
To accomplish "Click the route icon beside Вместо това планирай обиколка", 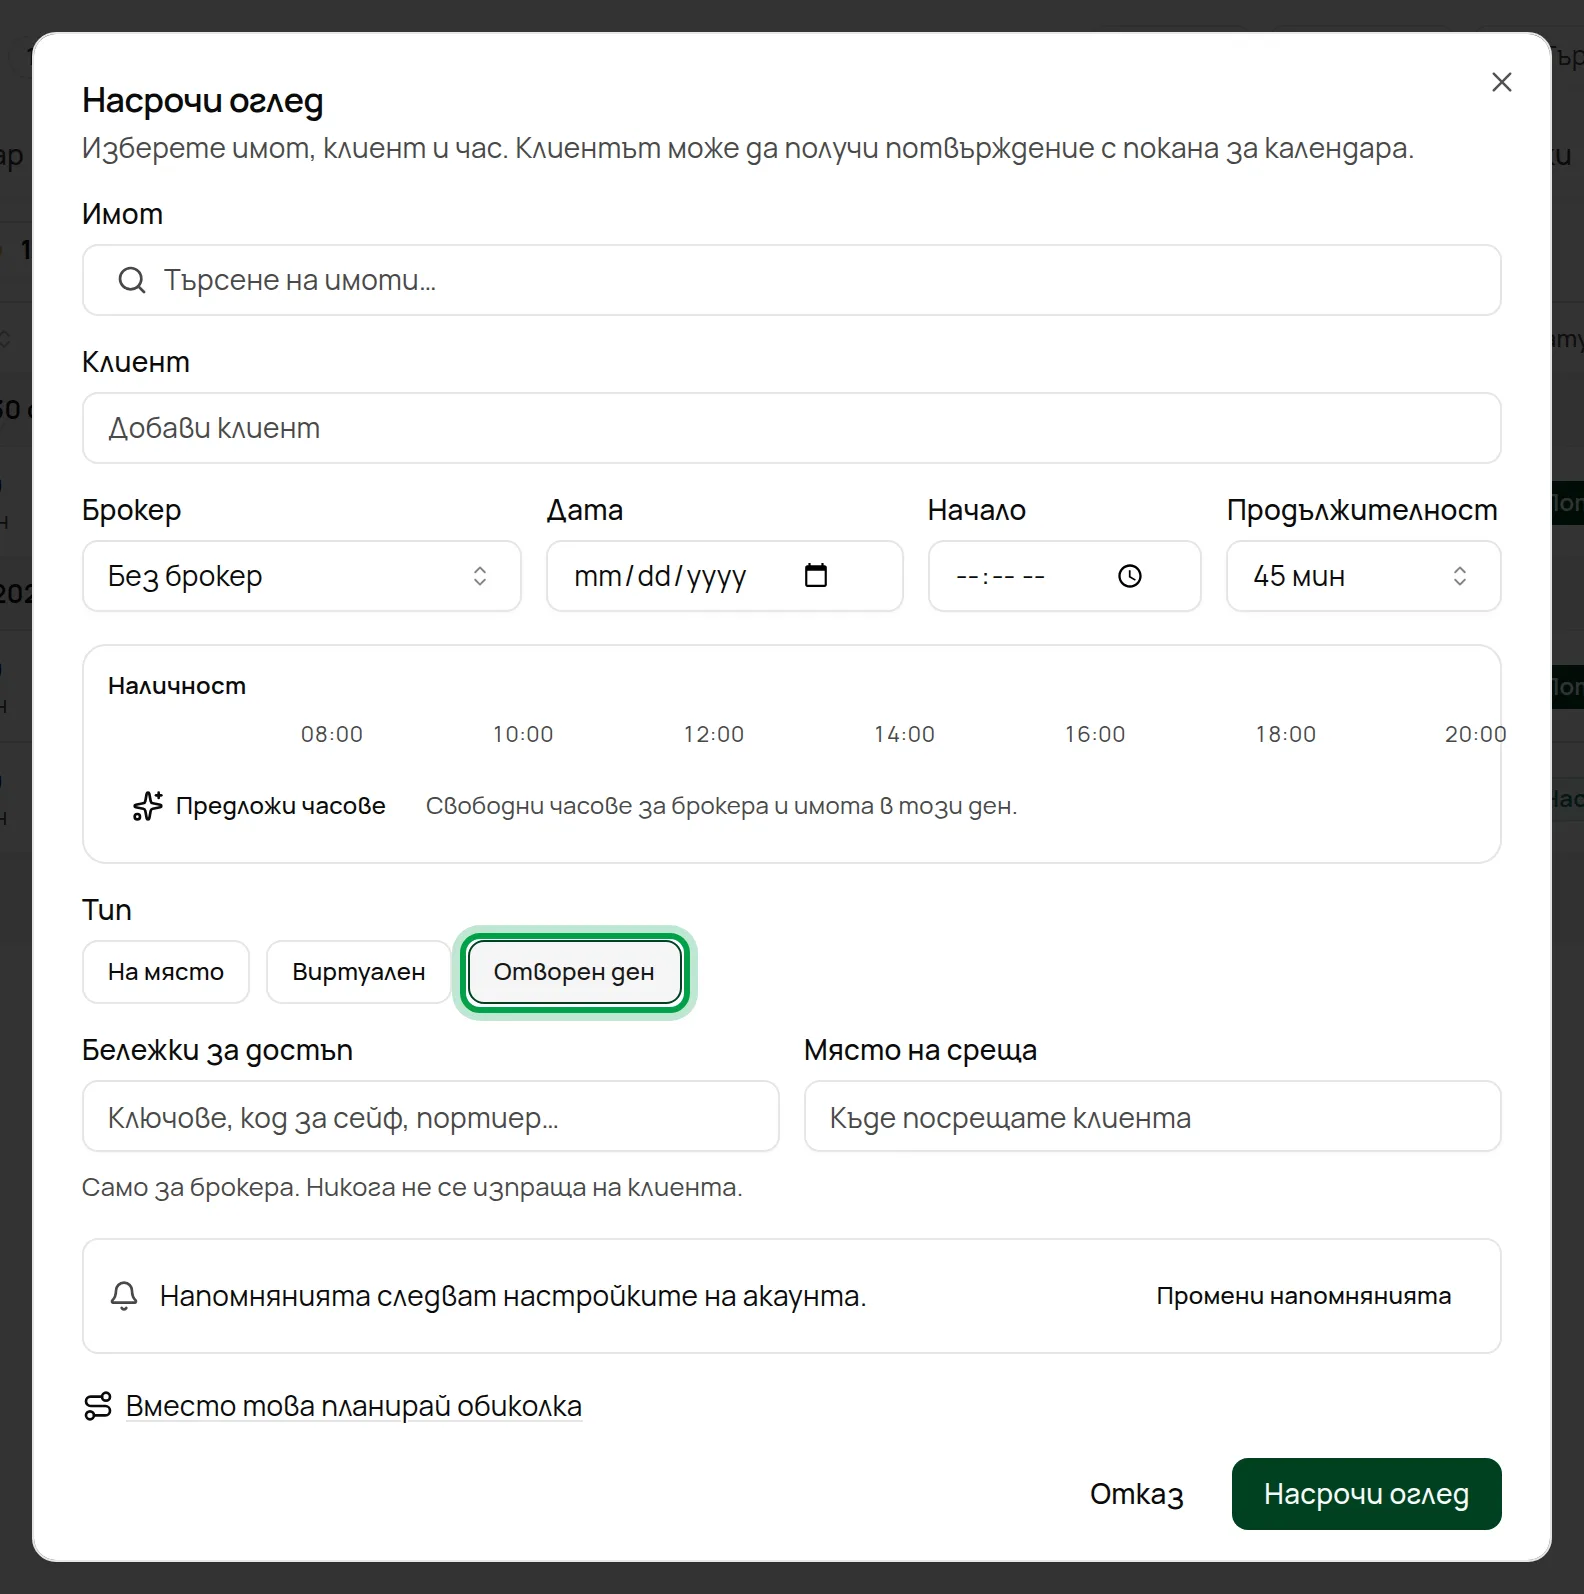I will pyautogui.click(x=98, y=1406).
